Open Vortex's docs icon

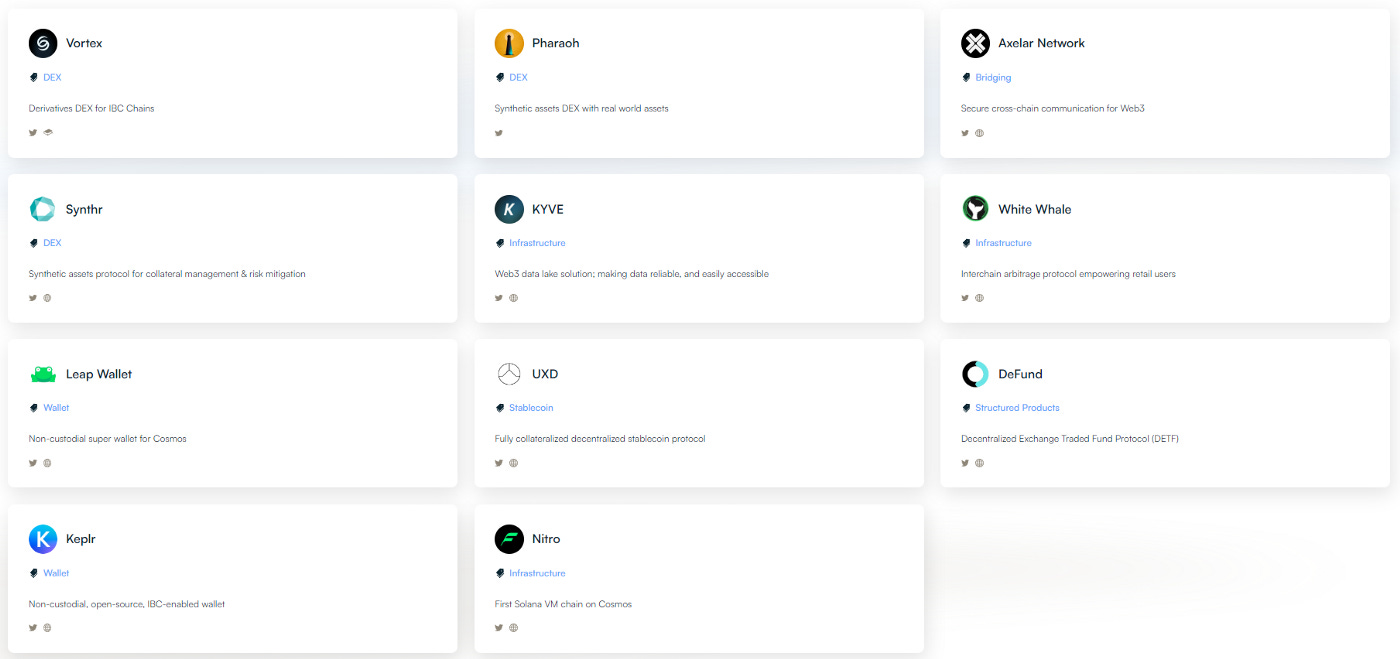pos(46,132)
